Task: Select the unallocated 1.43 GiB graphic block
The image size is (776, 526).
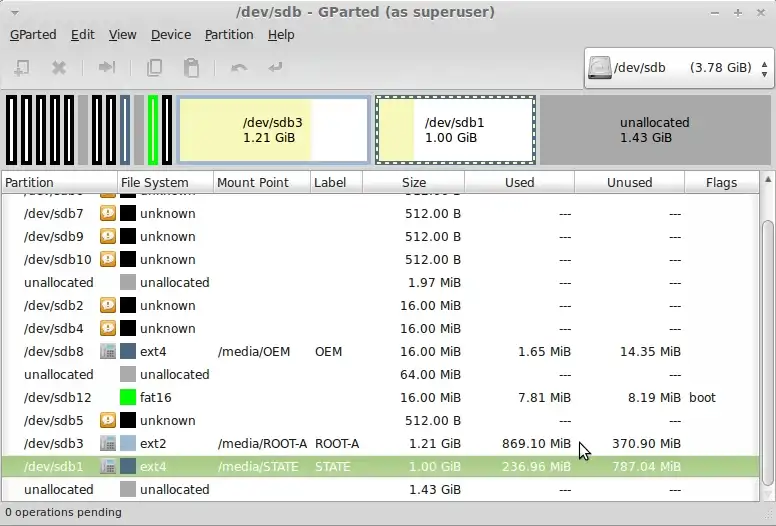Action: [x=654, y=130]
